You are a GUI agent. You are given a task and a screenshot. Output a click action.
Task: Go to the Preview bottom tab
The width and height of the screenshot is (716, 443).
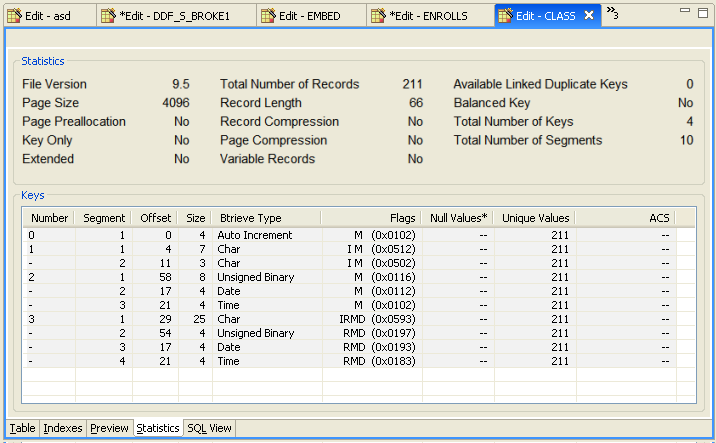pos(109,428)
